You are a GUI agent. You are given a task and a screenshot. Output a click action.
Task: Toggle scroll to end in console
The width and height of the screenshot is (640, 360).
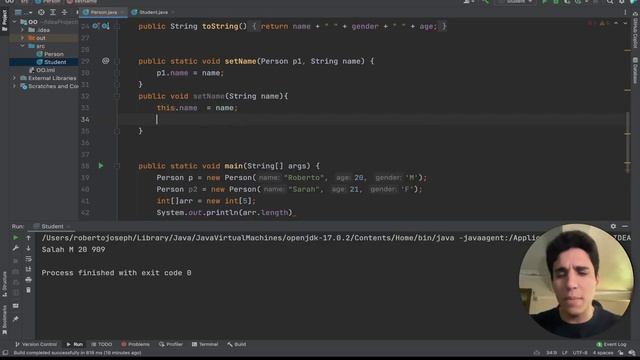pos(28,269)
